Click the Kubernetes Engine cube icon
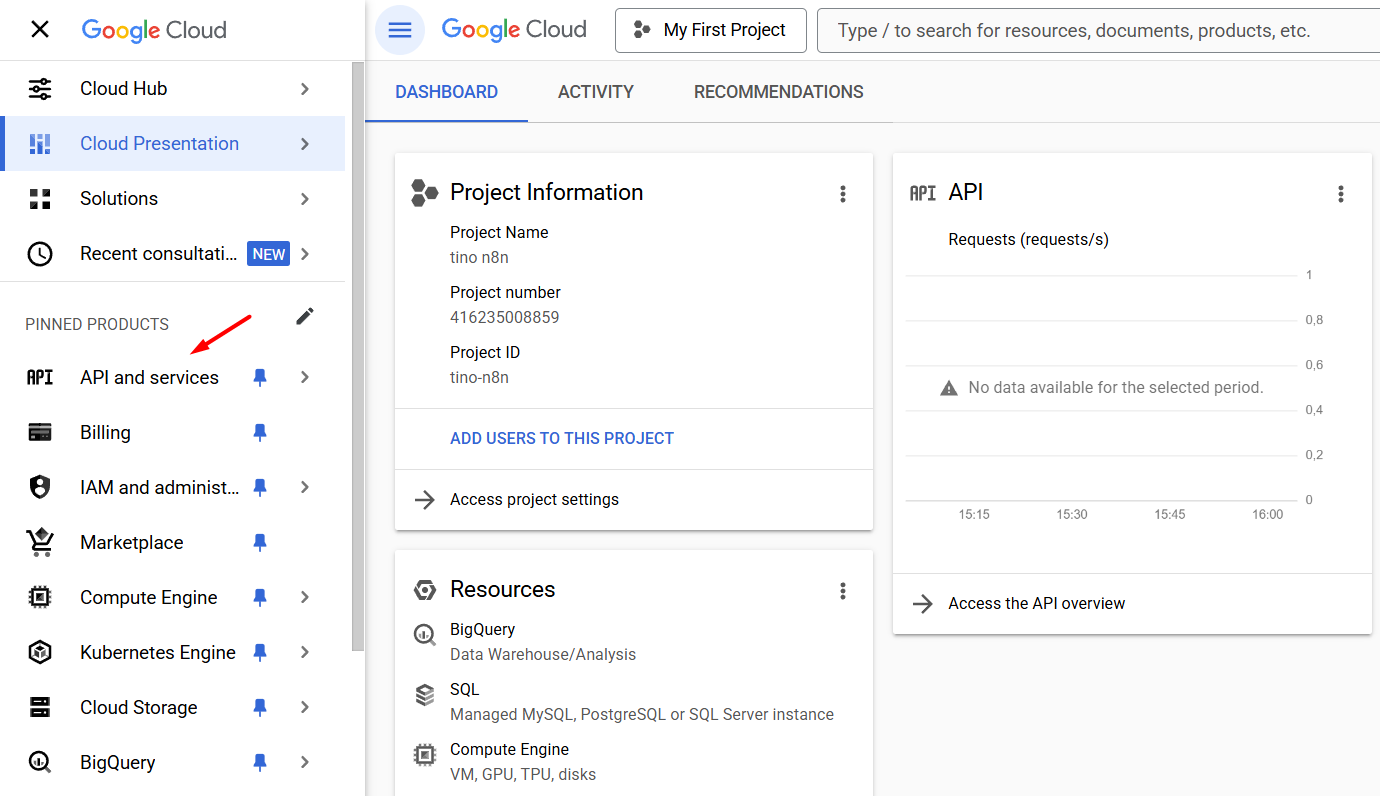This screenshot has height=796, width=1380. pyautogui.click(x=40, y=653)
